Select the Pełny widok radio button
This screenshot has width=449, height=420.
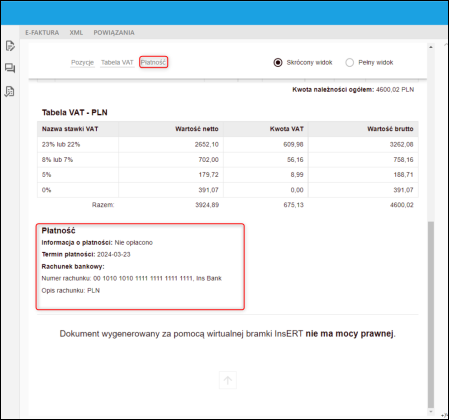[x=349, y=62]
